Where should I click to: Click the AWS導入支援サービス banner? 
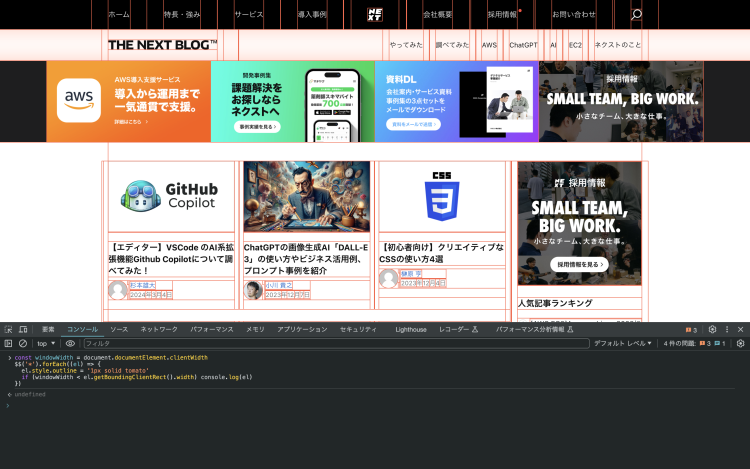[x=129, y=101]
